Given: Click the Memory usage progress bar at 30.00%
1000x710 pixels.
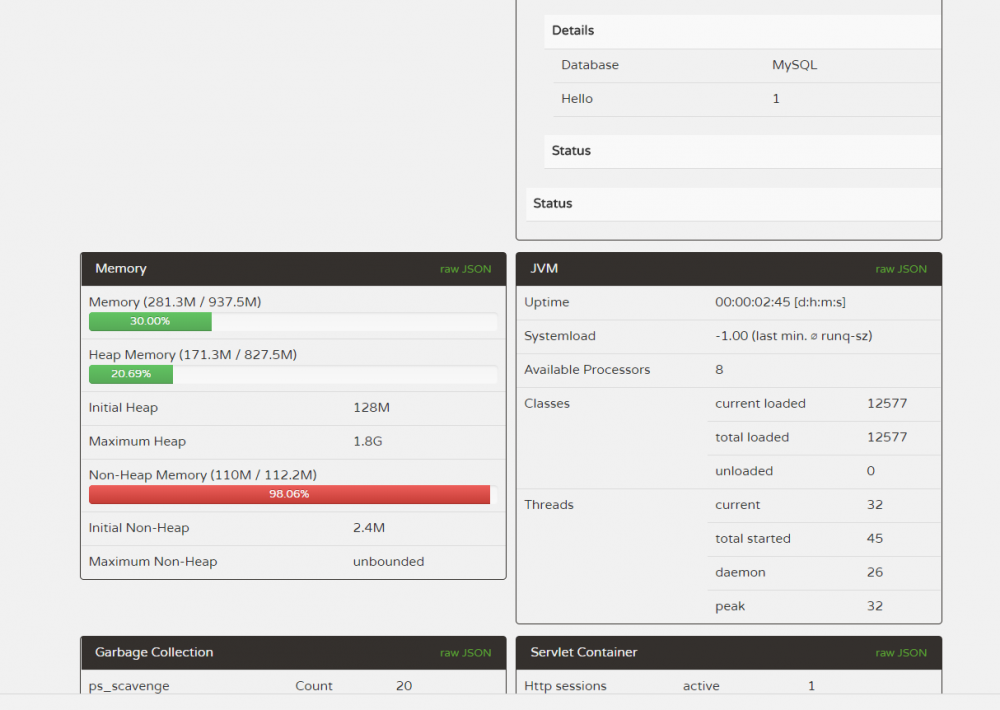Looking at the screenshot, I should 150,321.
